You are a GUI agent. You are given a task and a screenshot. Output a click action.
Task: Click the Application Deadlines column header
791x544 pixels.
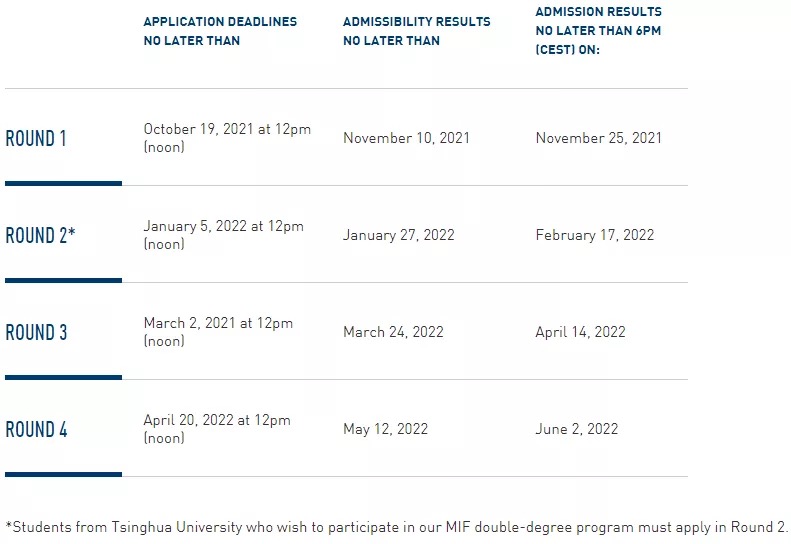point(220,31)
